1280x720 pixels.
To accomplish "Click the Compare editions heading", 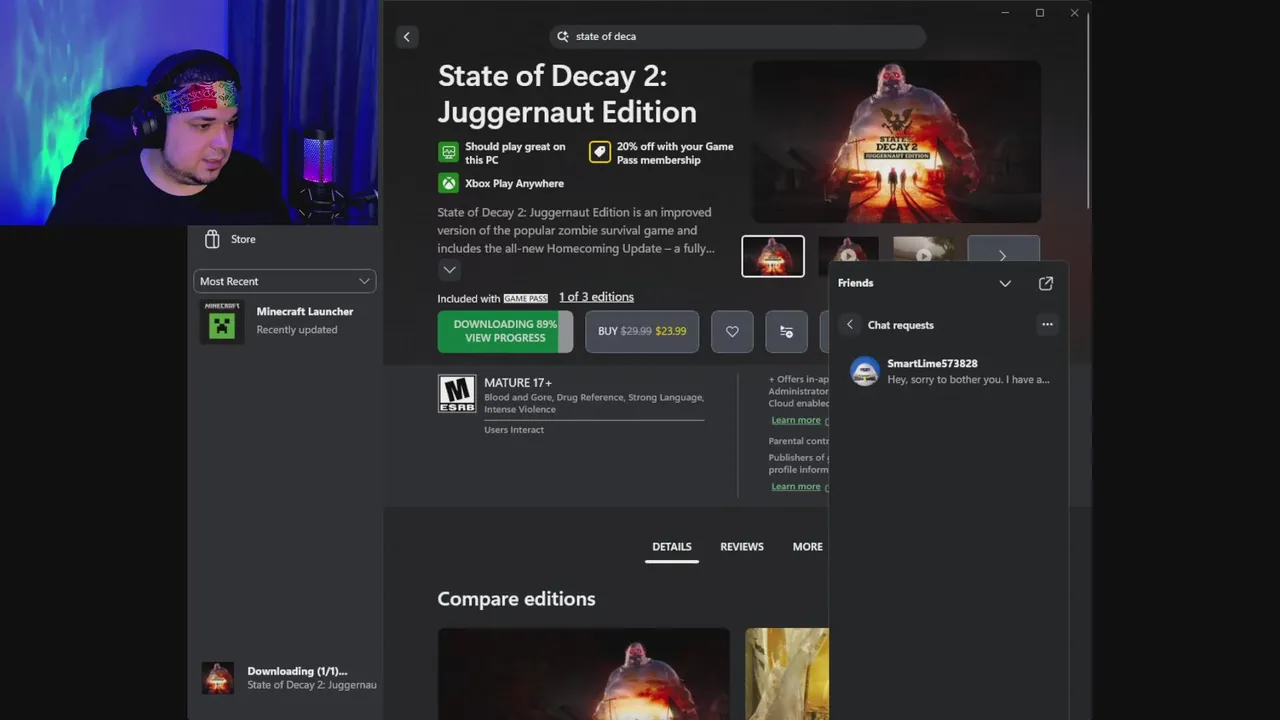I will [516, 599].
